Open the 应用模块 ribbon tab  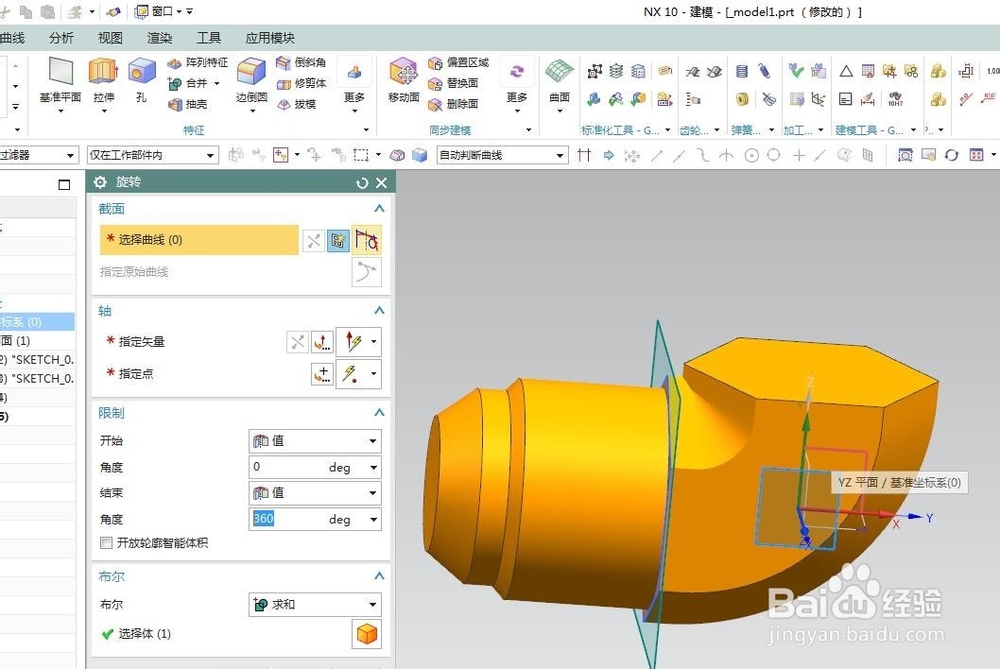pyautogui.click(x=270, y=38)
